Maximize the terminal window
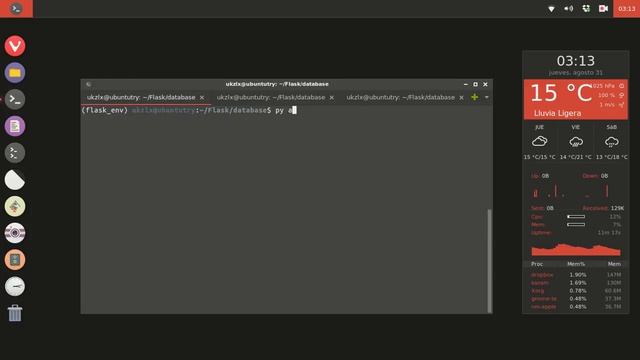 click(476, 84)
